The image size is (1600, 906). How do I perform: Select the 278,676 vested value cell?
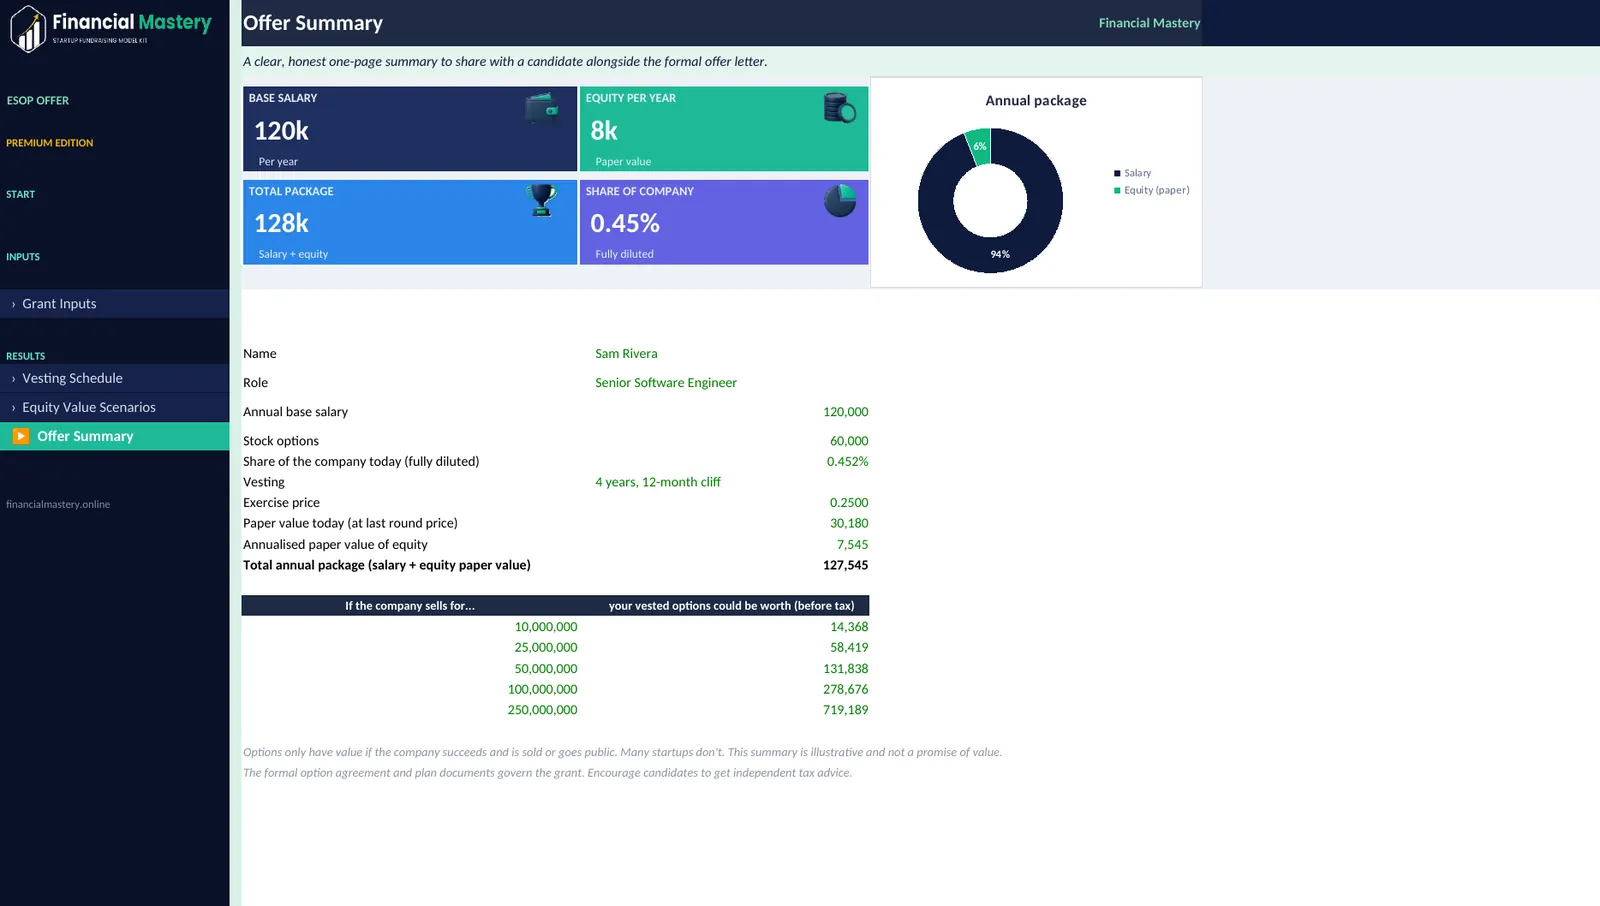pyautogui.click(x=845, y=689)
